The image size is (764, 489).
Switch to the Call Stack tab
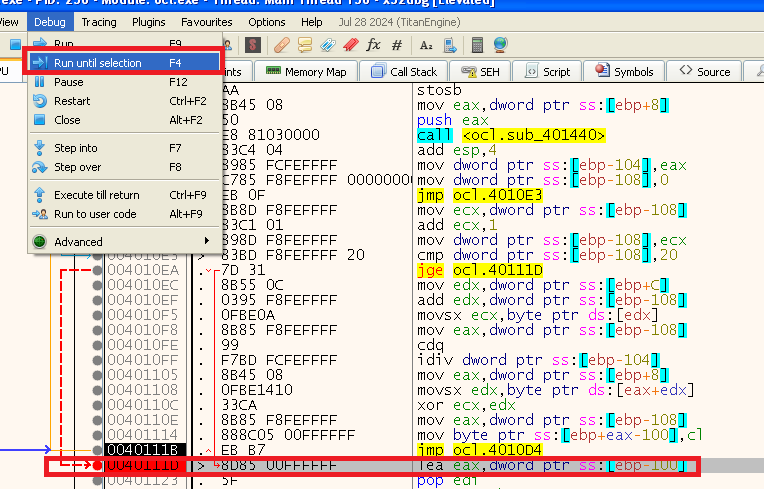tap(405, 72)
